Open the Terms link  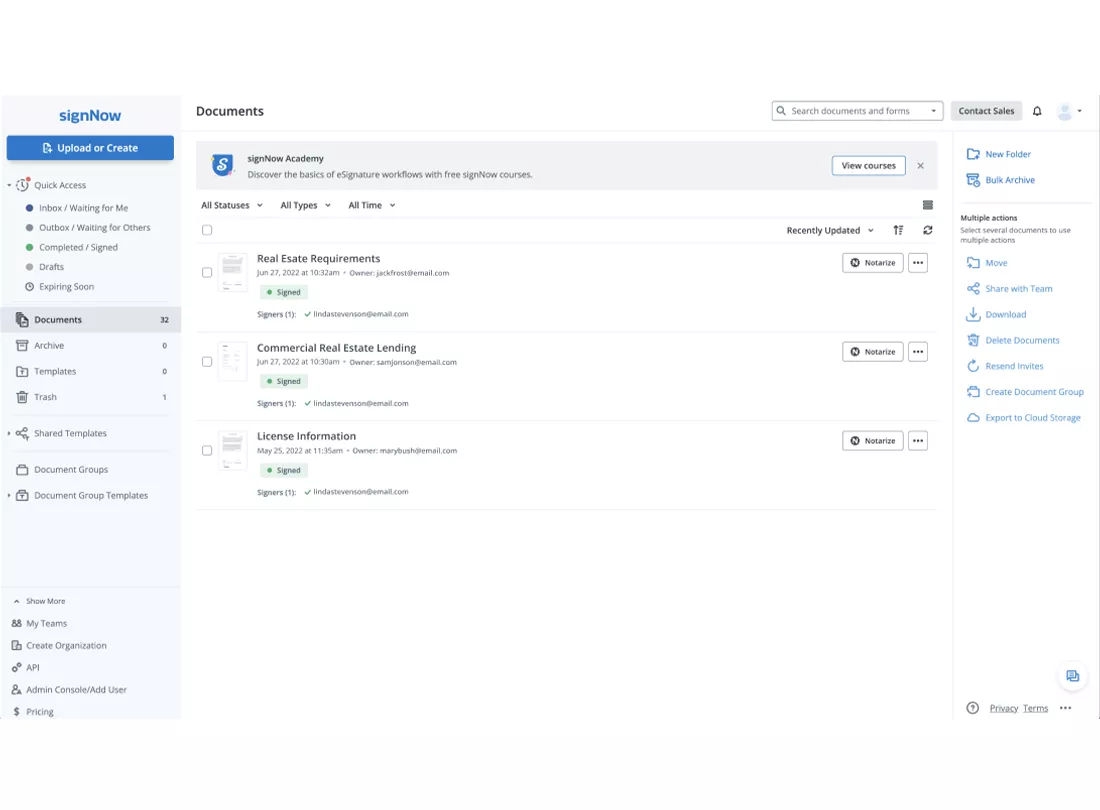1035,708
